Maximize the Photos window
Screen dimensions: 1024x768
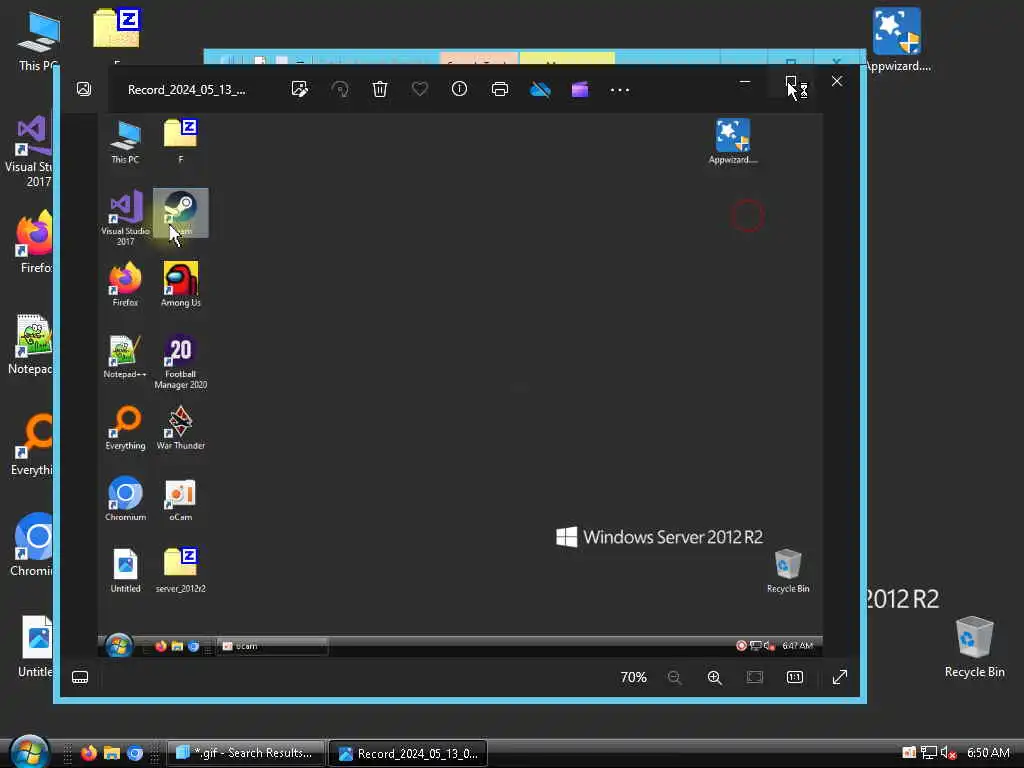791,82
